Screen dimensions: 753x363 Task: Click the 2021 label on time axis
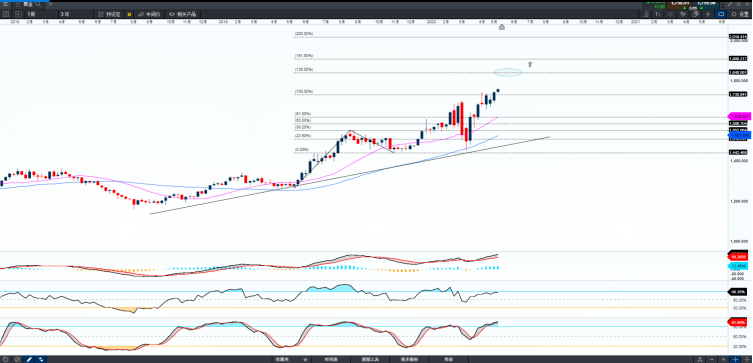pos(635,22)
